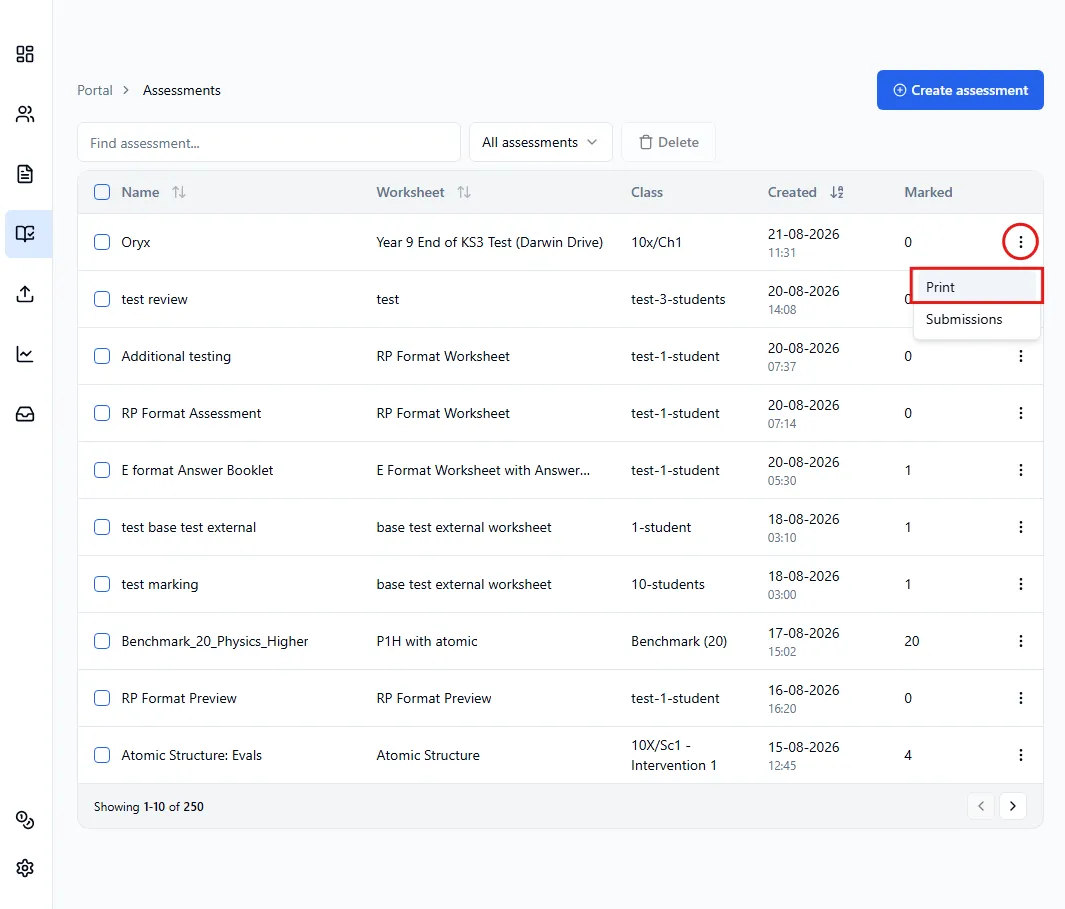Choose Print from the context menu
Image resolution: width=1065 pixels, height=909 pixels.
tap(977, 287)
